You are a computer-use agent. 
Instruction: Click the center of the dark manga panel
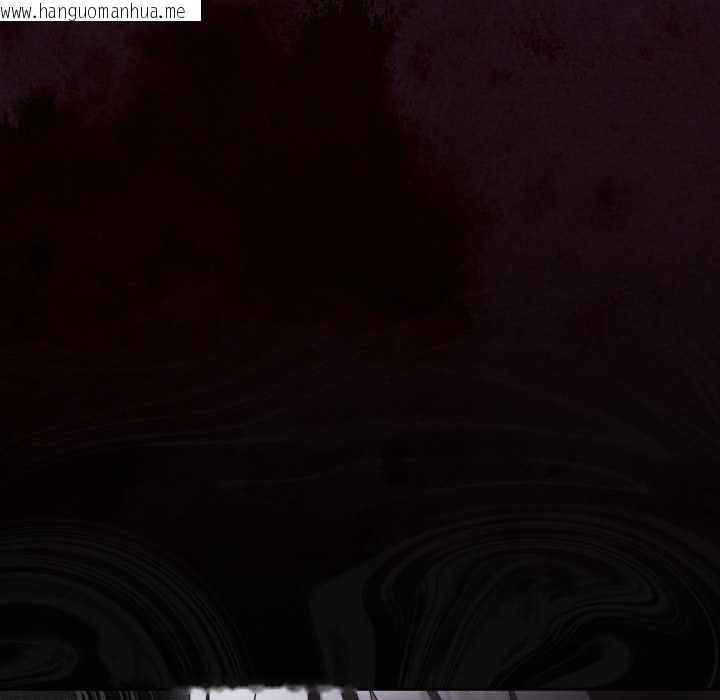360,350
